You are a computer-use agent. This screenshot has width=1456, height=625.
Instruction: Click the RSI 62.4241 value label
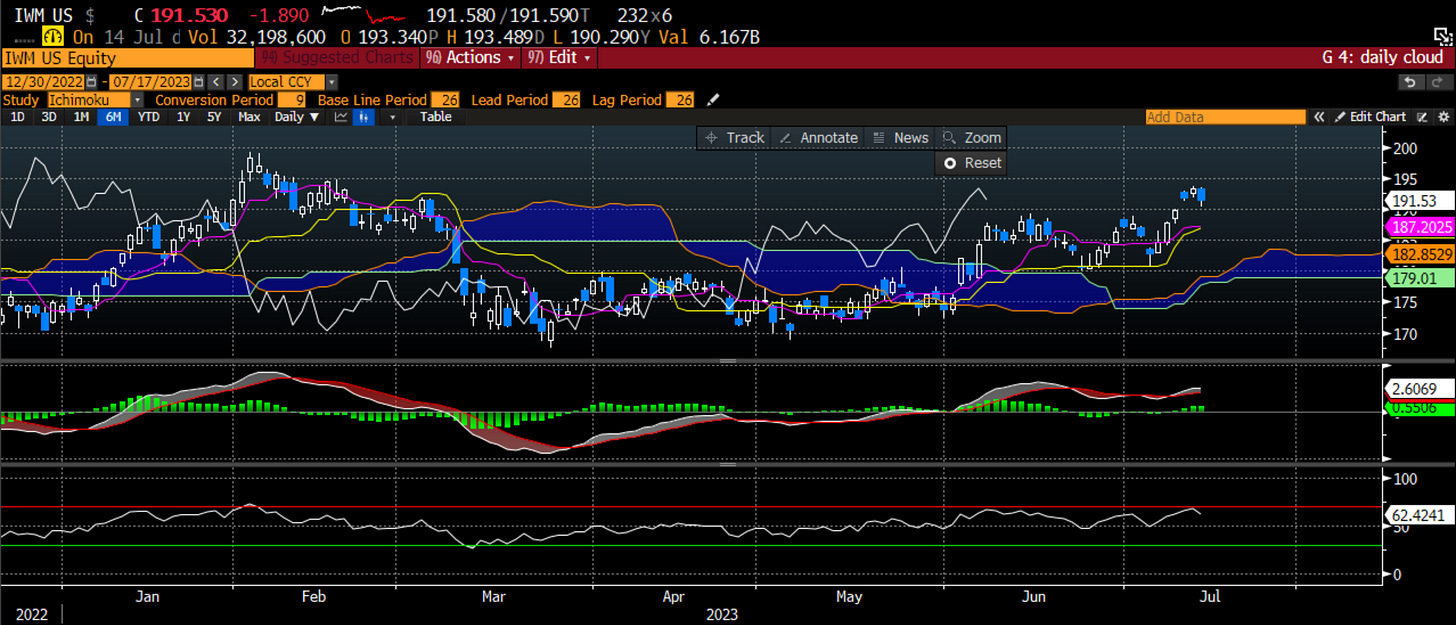[x=1418, y=516]
